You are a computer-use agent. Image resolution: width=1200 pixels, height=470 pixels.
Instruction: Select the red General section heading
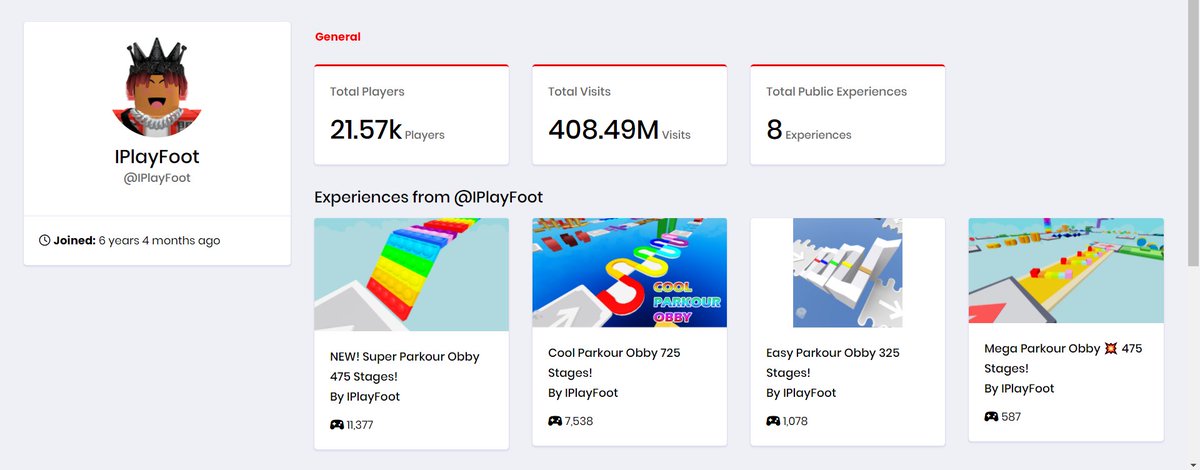pyautogui.click(x=338, y=37)
